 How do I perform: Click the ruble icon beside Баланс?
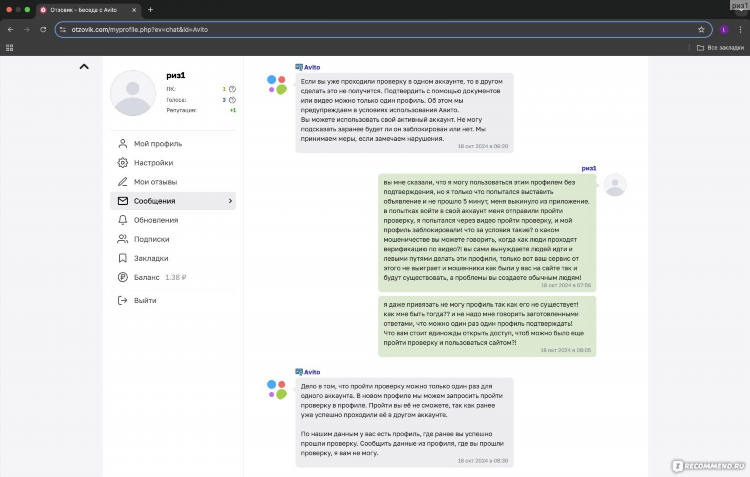click(x=123, y=277)
